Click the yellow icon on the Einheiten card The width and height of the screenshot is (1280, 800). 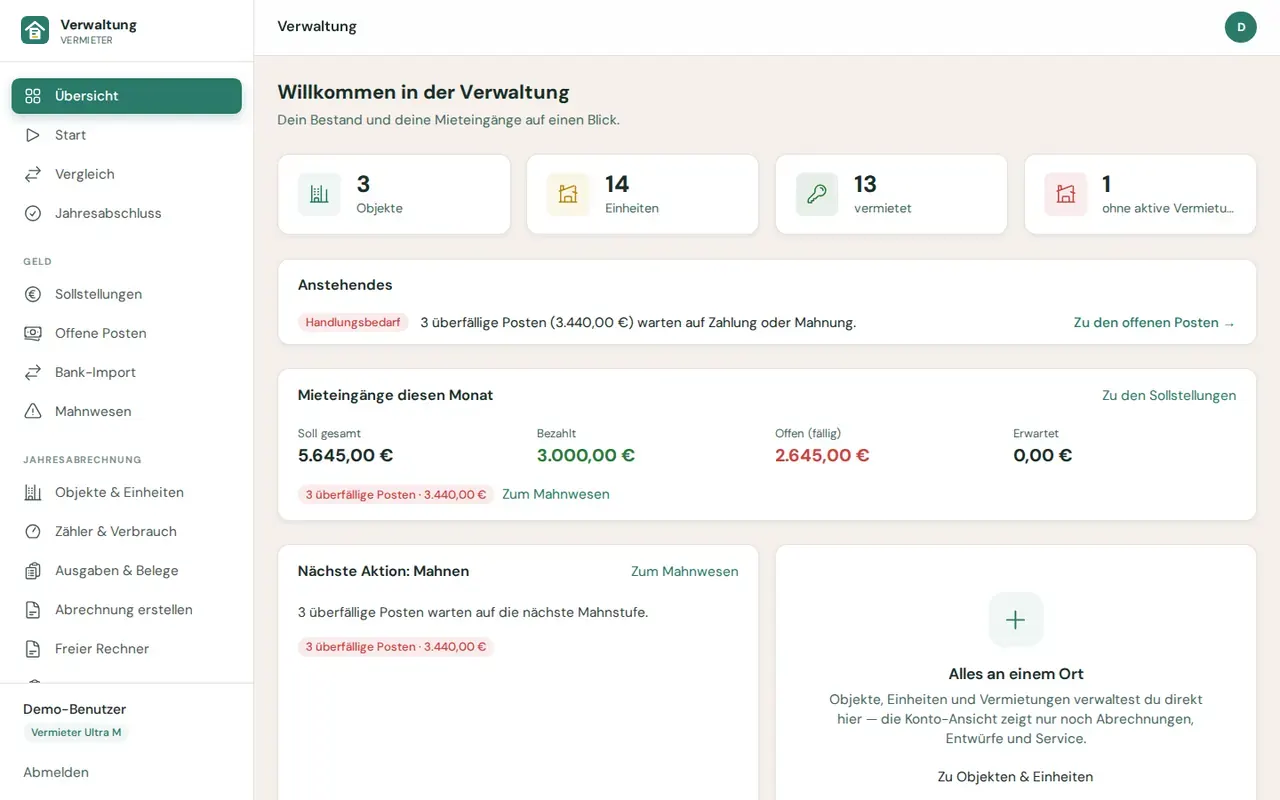[x=568, y=194]
